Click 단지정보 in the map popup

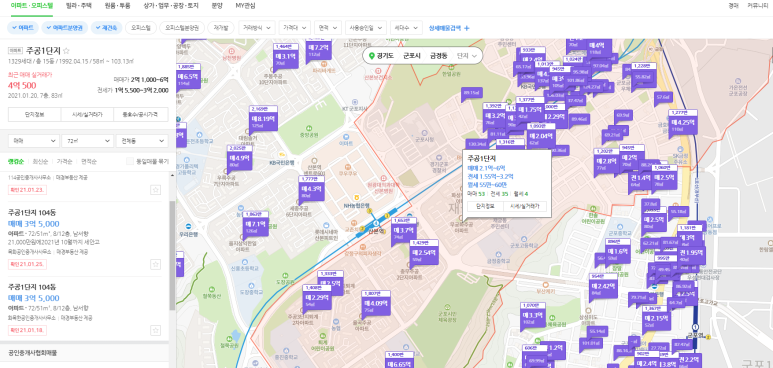(485, 206)
